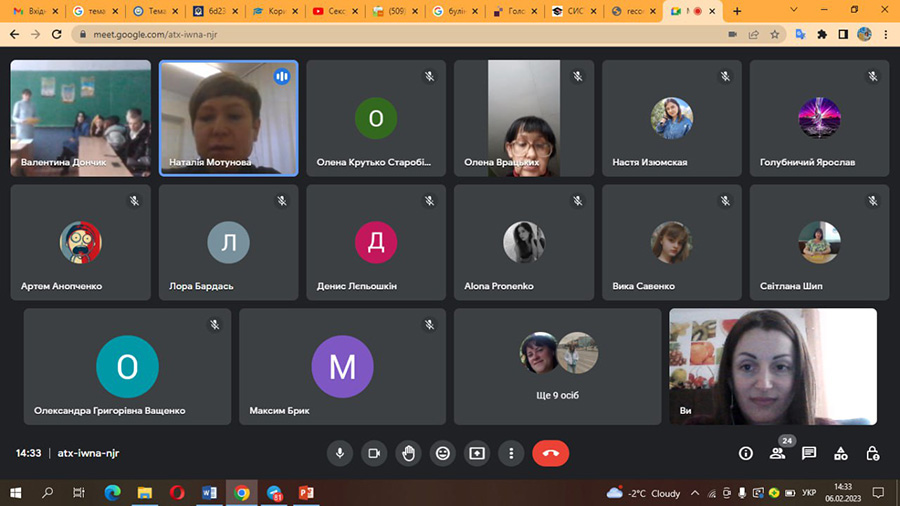Screen dimensions: 900x506
Task: Hang up with the red leave call button
Action: pos(550,453)
